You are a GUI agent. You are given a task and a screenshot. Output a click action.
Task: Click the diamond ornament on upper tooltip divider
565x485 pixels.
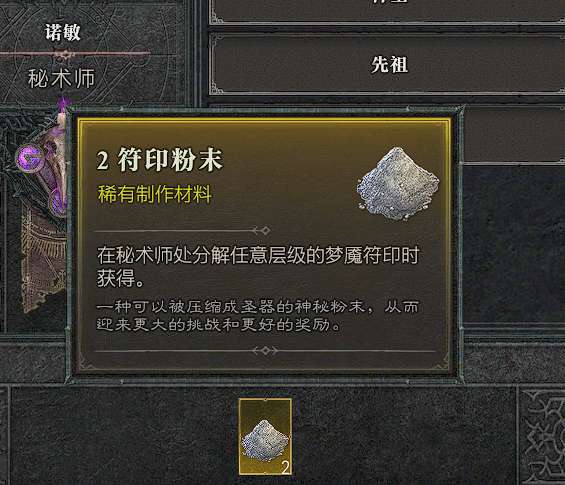(x=265, y=230)
